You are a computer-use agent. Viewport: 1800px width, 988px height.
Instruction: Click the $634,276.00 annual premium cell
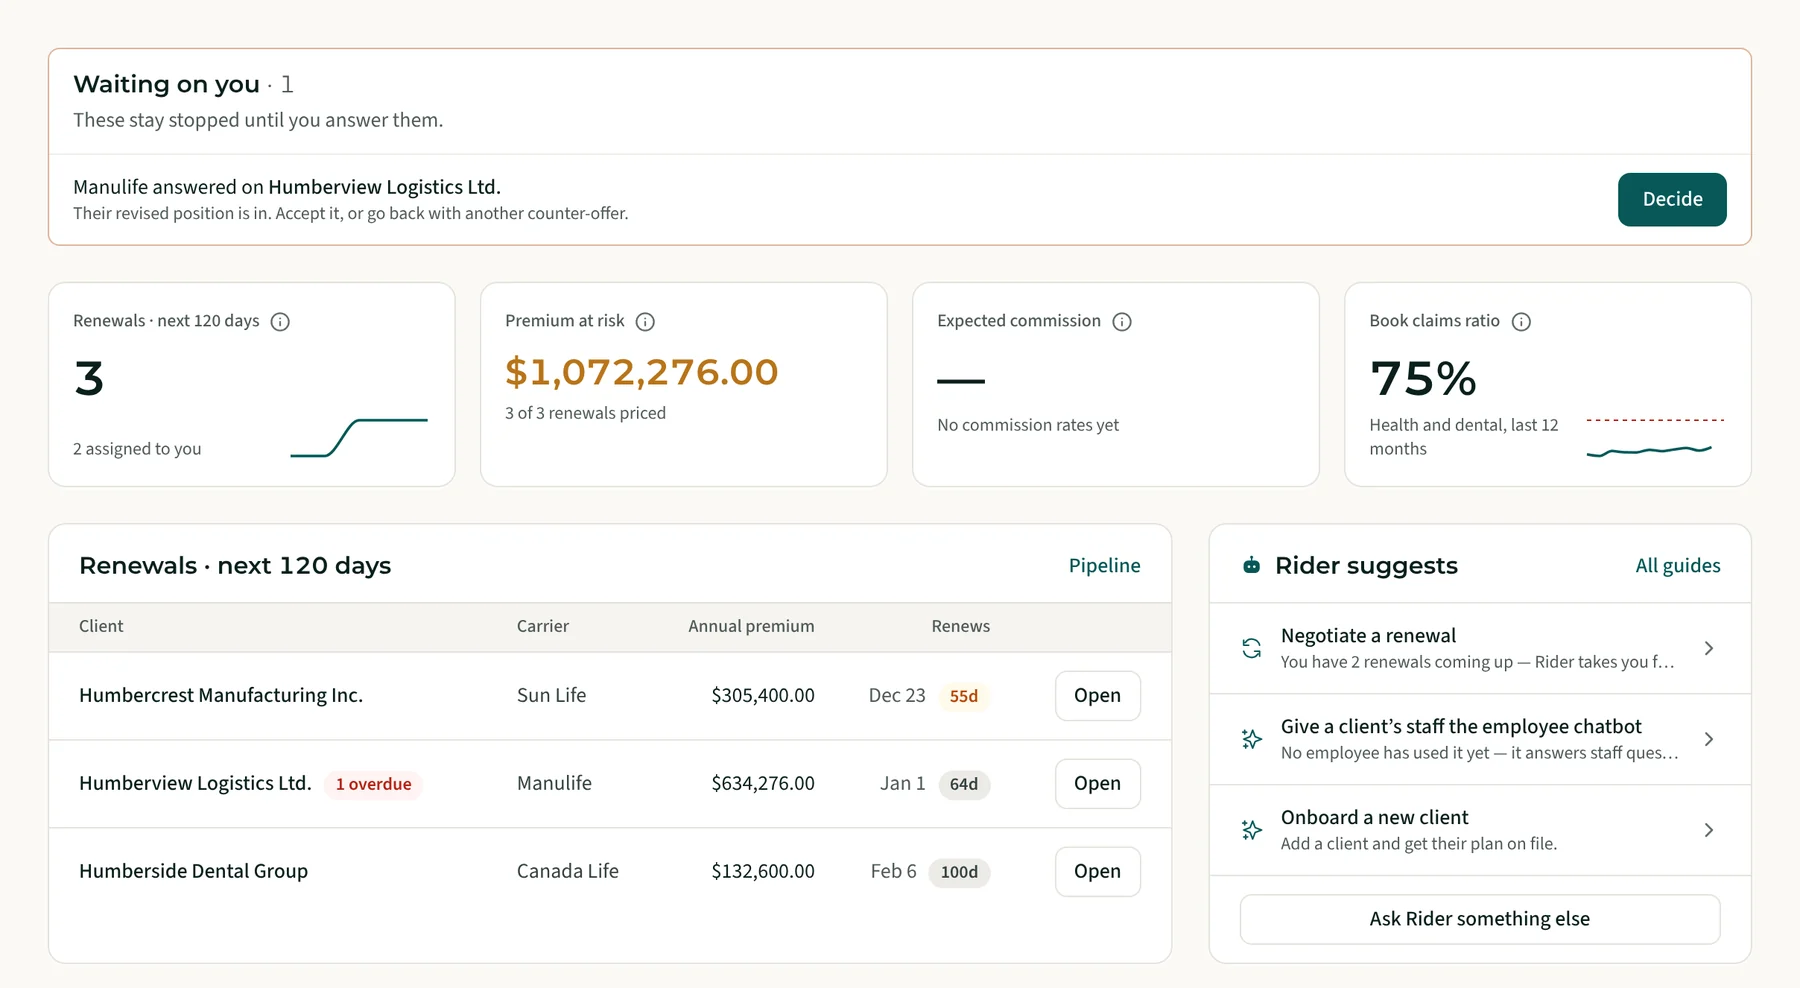pyautogui.click(x=763, y=784)
